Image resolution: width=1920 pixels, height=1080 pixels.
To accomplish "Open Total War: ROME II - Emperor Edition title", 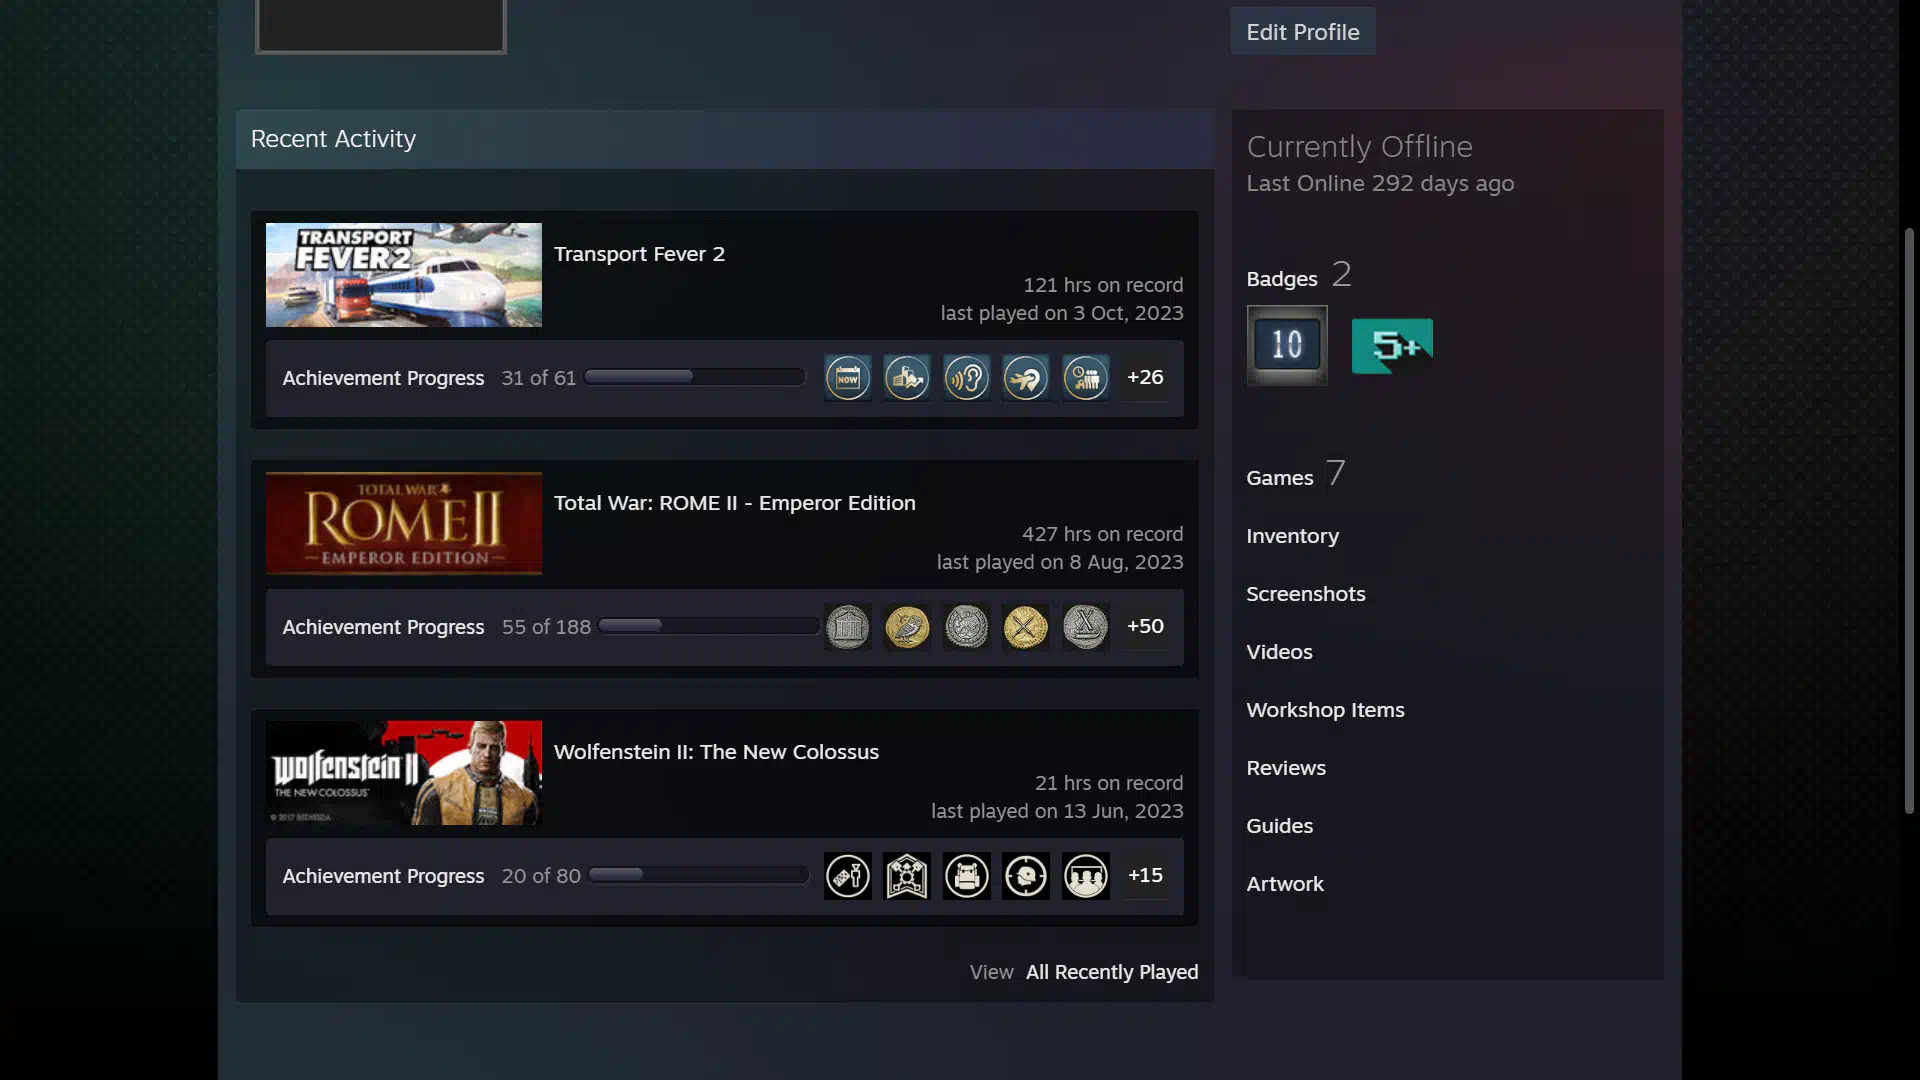I will click(x=734, y=503).
